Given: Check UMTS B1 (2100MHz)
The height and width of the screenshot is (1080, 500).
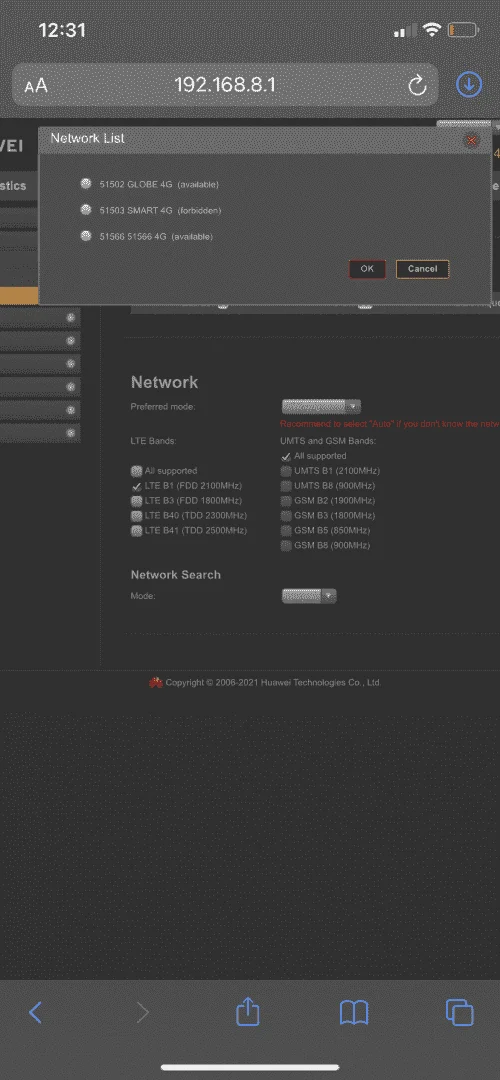Looking at the screenshot, I should coord(286,471).
